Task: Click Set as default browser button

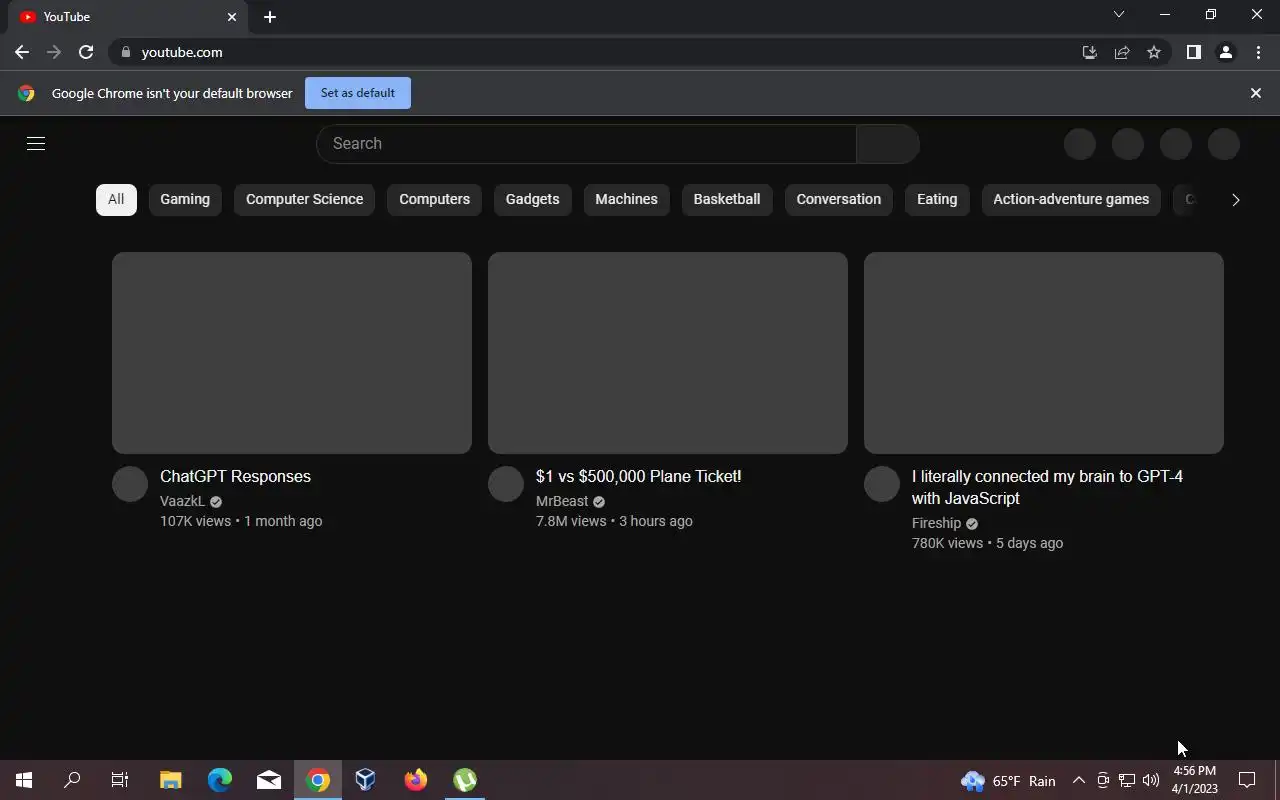Action: pyautogui.click(x=358, y=93)
